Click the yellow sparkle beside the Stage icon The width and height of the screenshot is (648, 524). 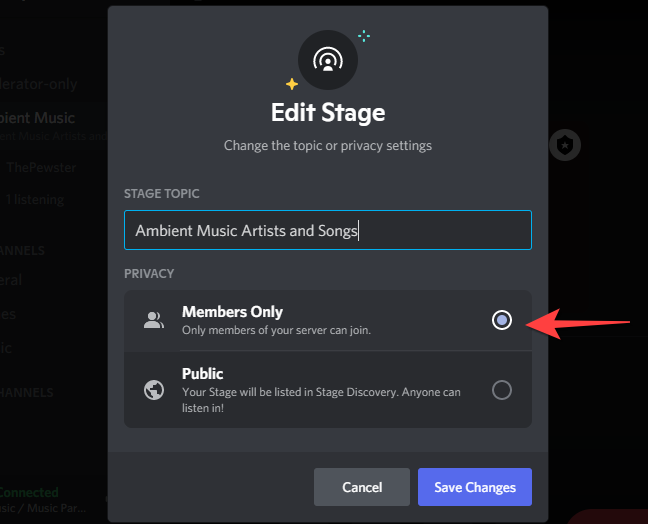[x=291, y=84]
